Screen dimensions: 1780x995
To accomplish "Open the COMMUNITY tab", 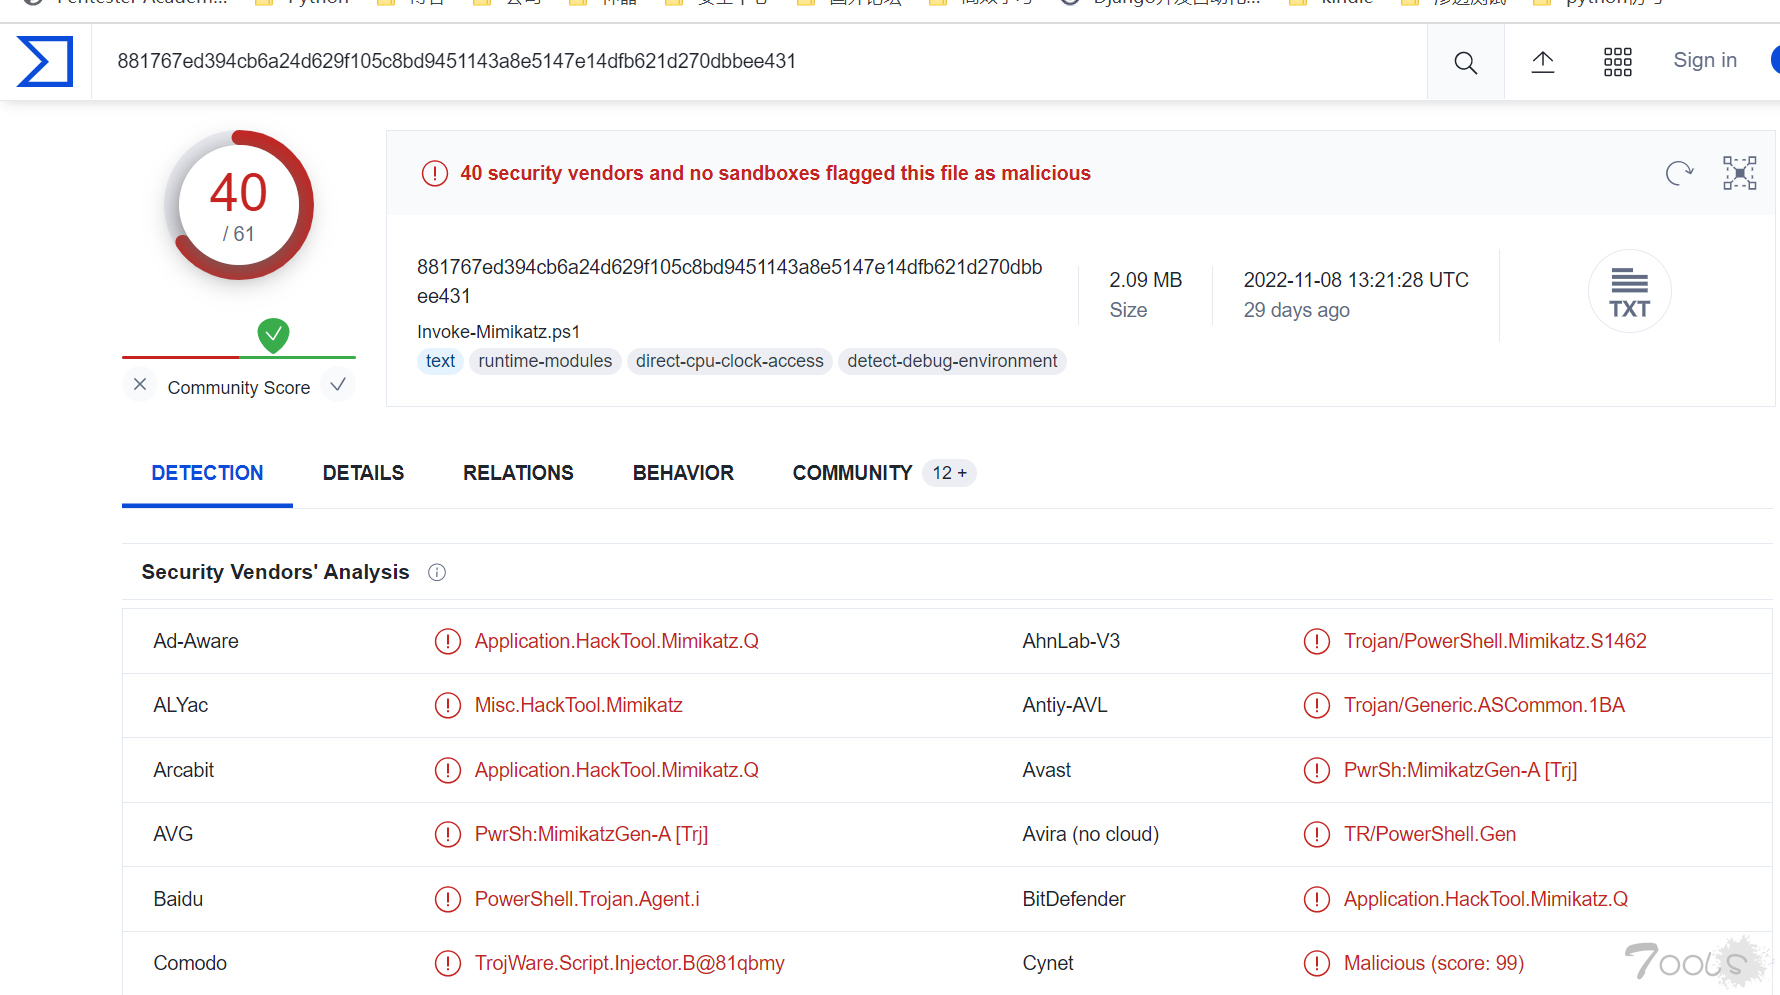I will 852,473.
